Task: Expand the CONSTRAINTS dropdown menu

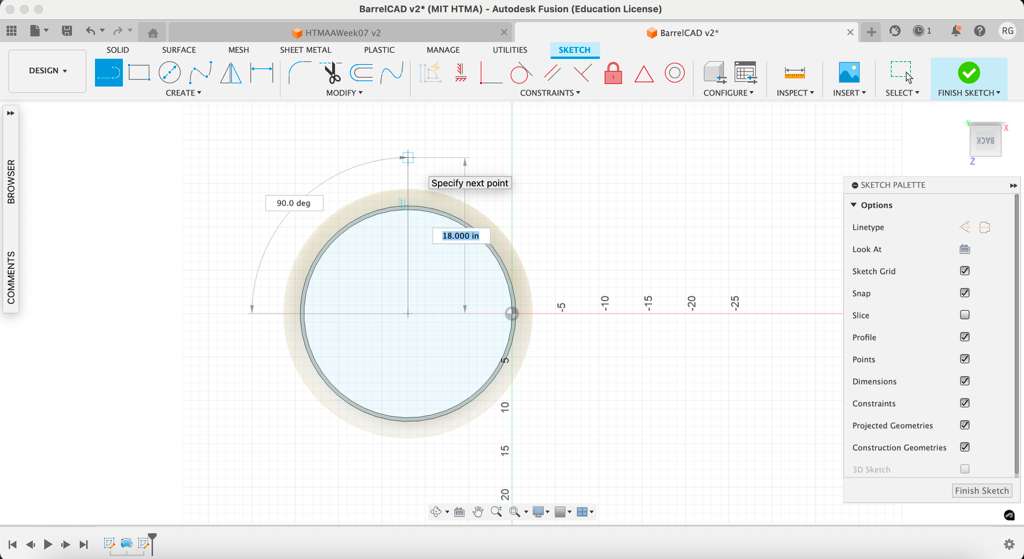Action: 549,93
